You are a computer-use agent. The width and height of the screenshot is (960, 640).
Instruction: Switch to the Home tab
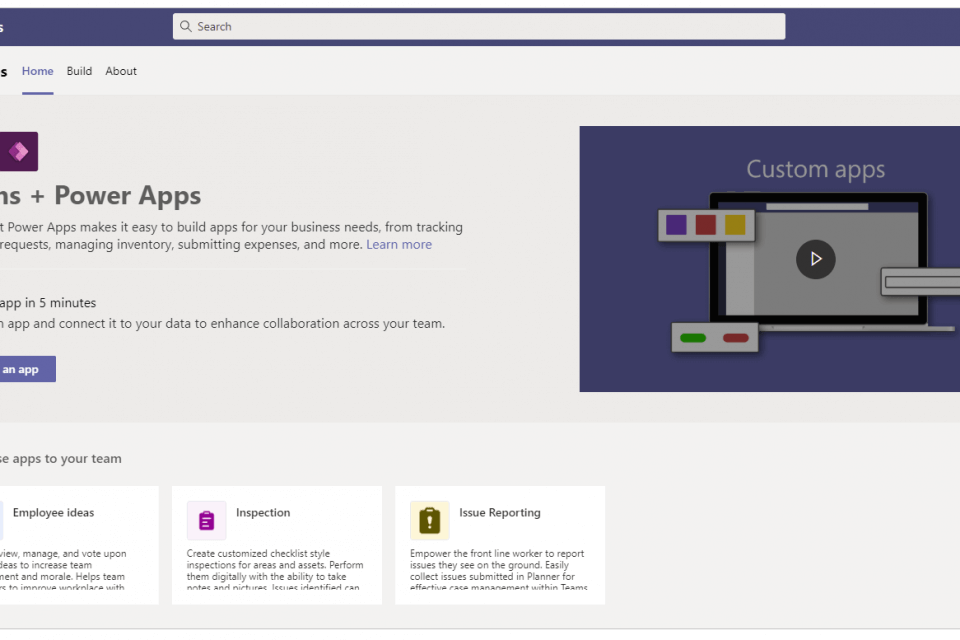[x=38, y=71]
